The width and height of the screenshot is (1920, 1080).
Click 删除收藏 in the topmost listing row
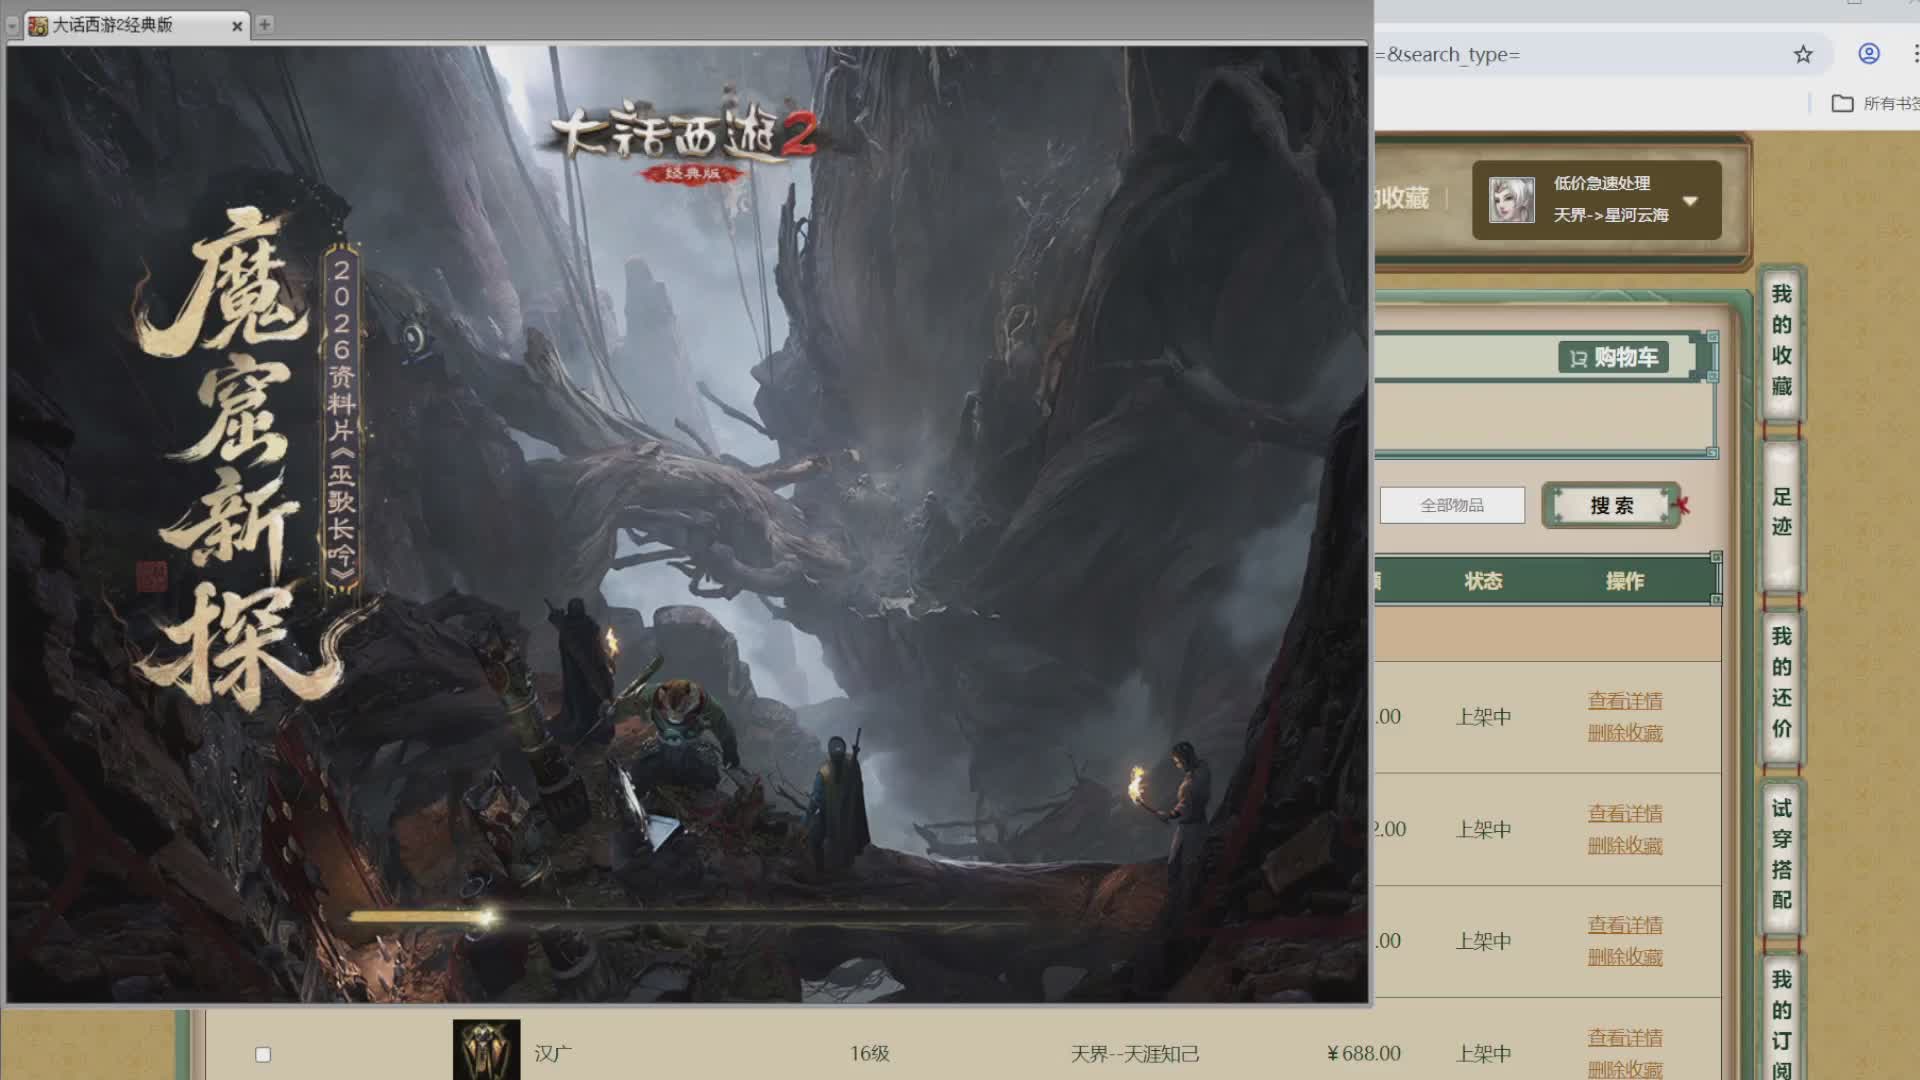pyautogui.click(x=1625, y=733)
